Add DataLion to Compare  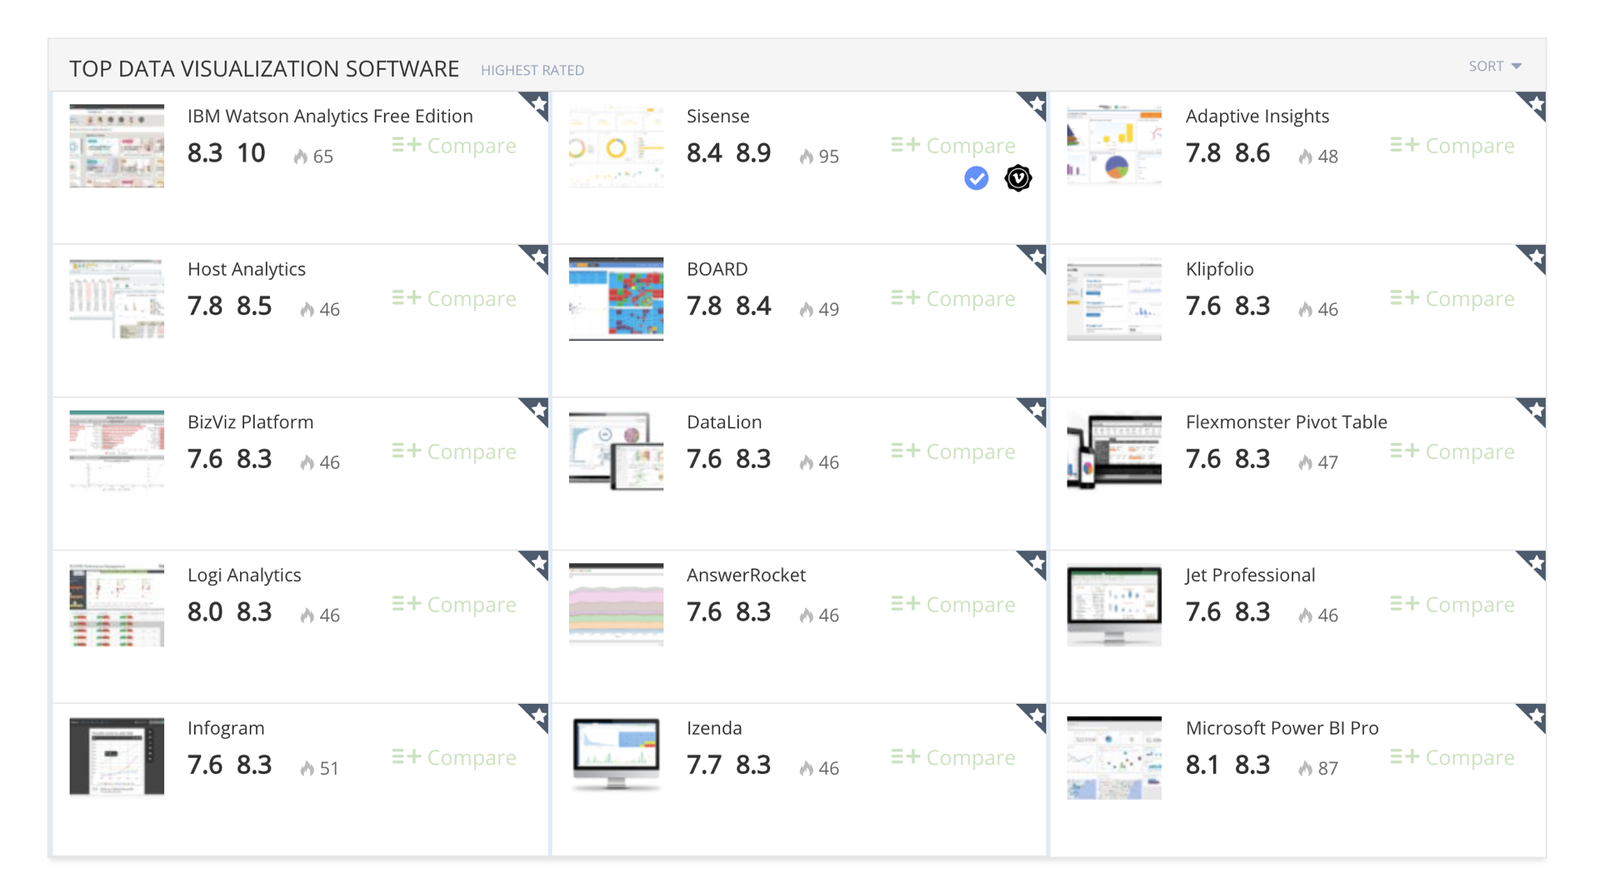click(x=953, y=452)
